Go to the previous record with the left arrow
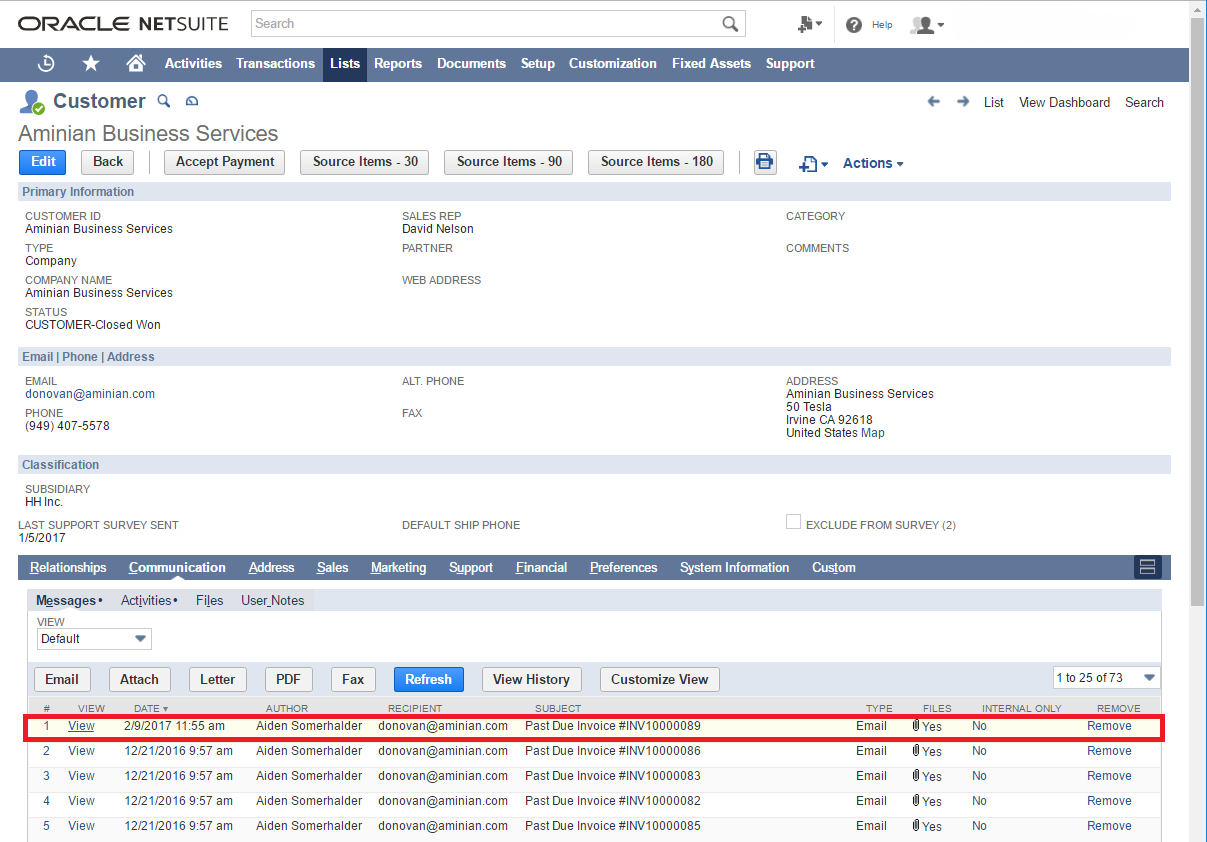 934,102
